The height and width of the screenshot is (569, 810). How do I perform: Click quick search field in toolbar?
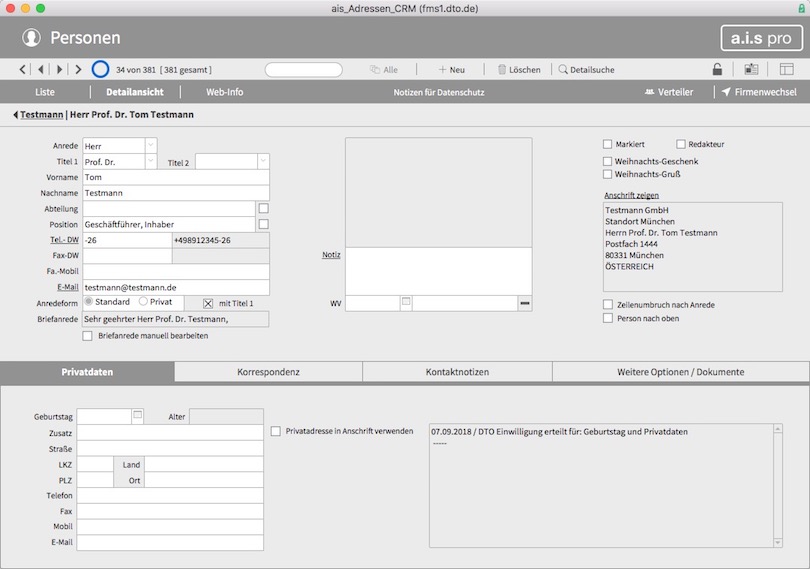[x=304, y=70]
